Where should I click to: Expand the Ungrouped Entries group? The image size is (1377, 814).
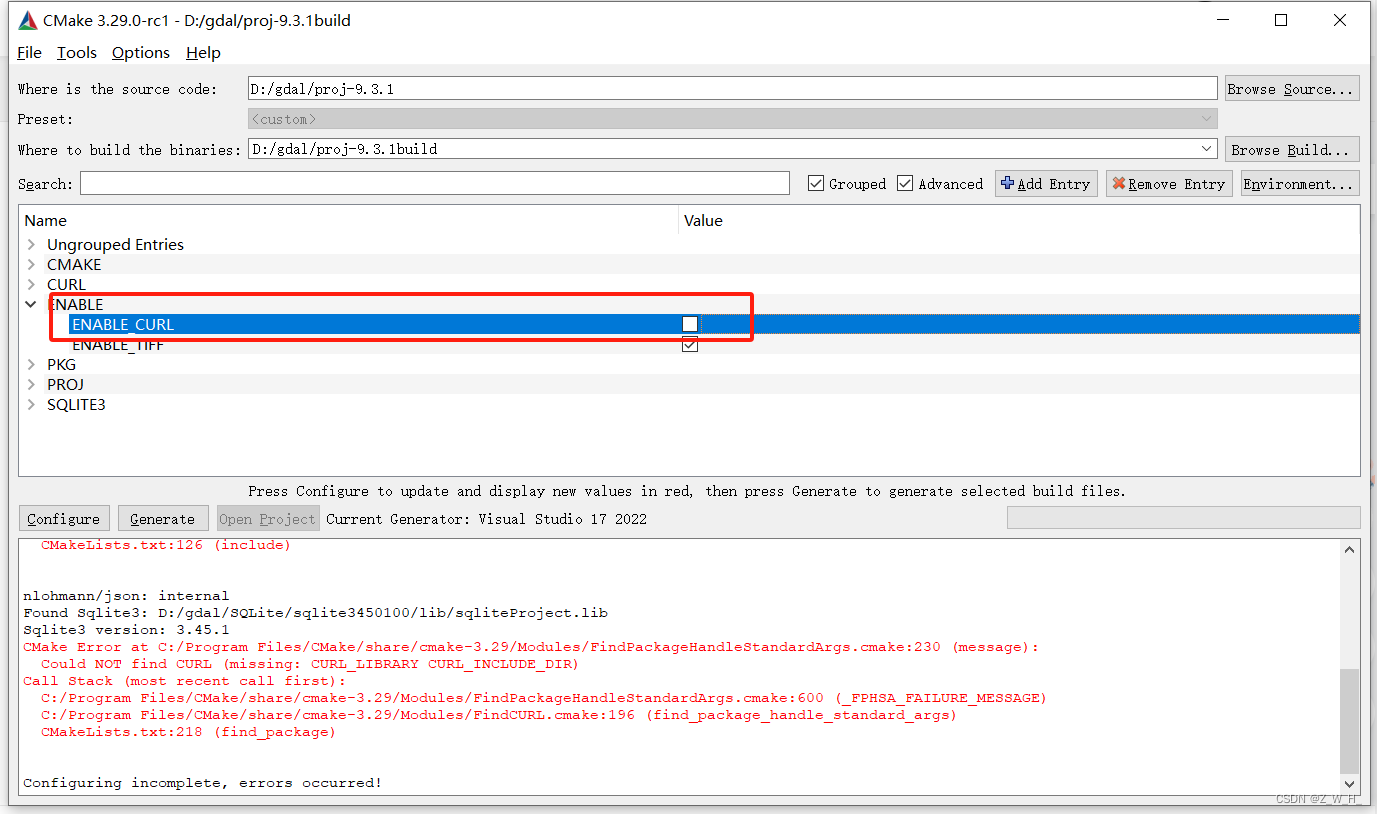coord(31,245)
